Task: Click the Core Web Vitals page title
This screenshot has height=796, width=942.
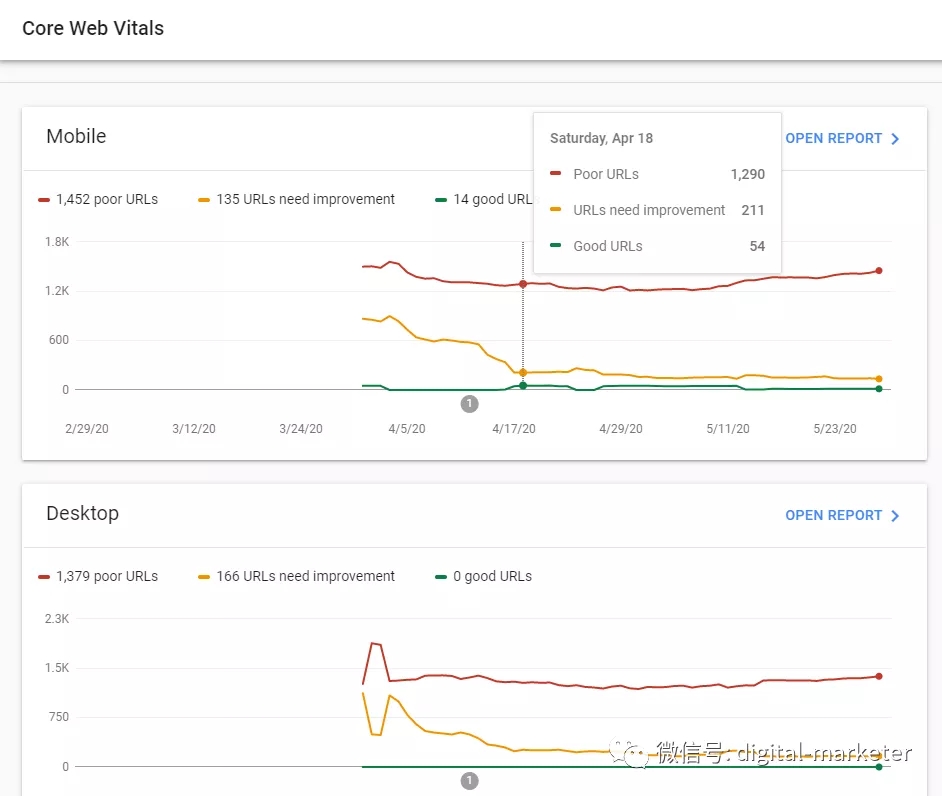Action: pyautogui.click(x=93, y=28)
